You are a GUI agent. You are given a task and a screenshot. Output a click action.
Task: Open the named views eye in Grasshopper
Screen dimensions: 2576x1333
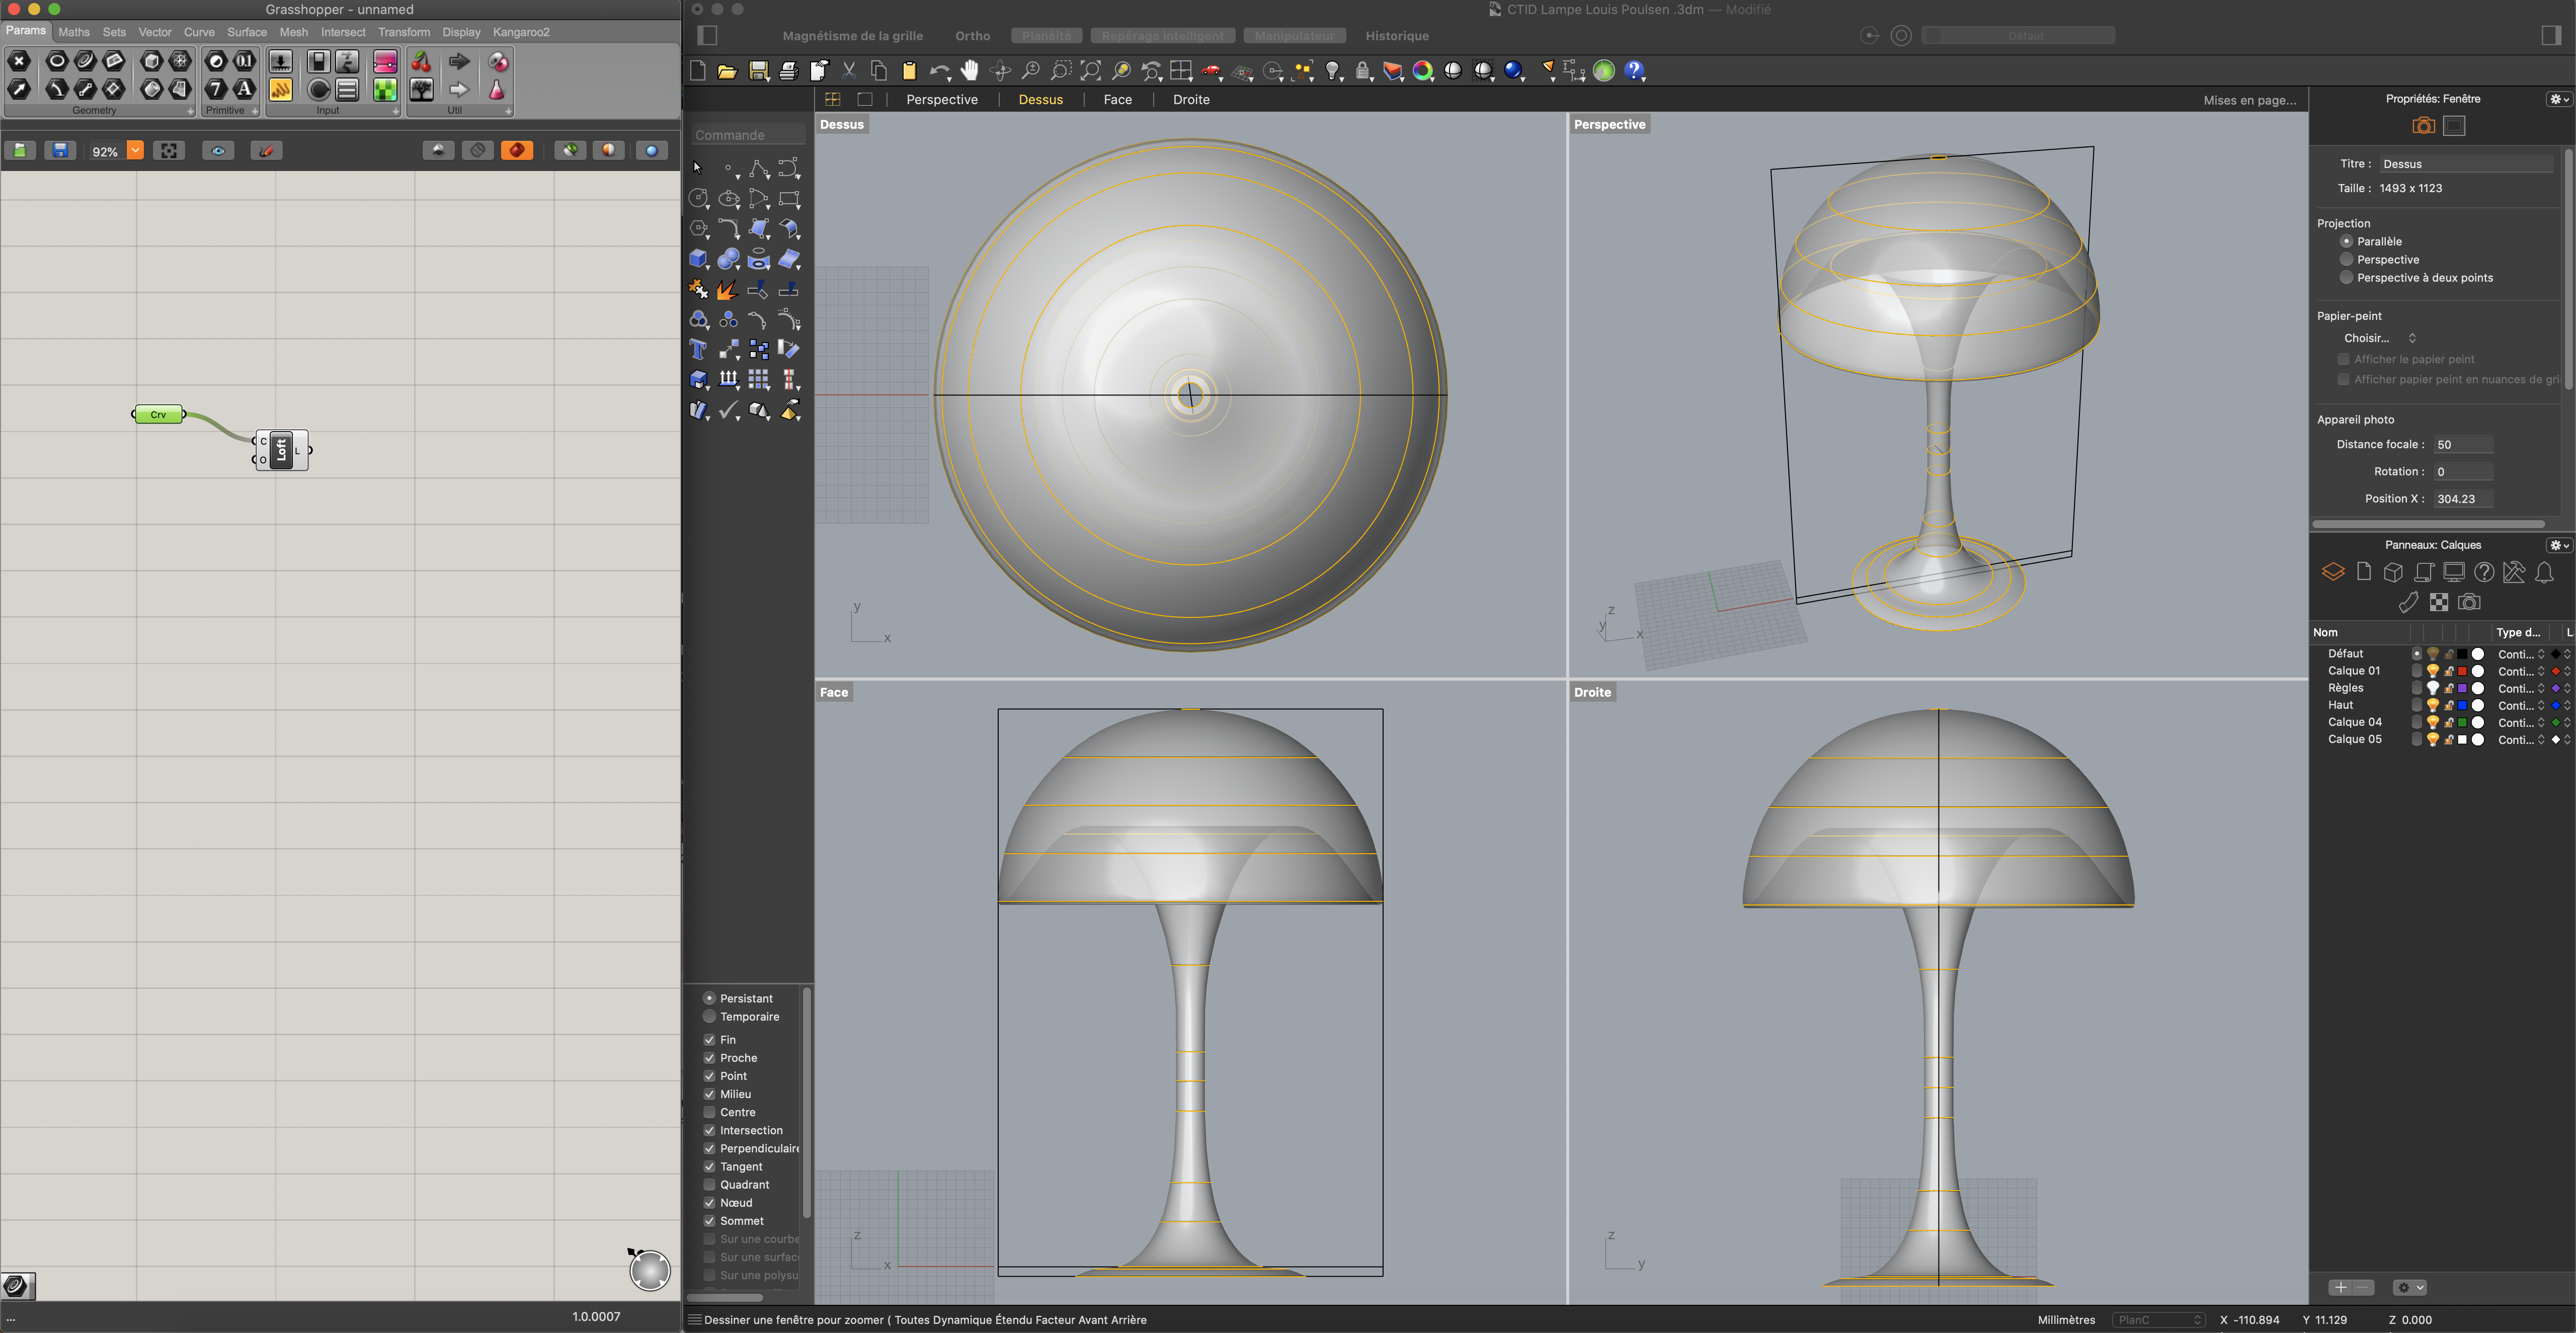(x=218, y=150)
